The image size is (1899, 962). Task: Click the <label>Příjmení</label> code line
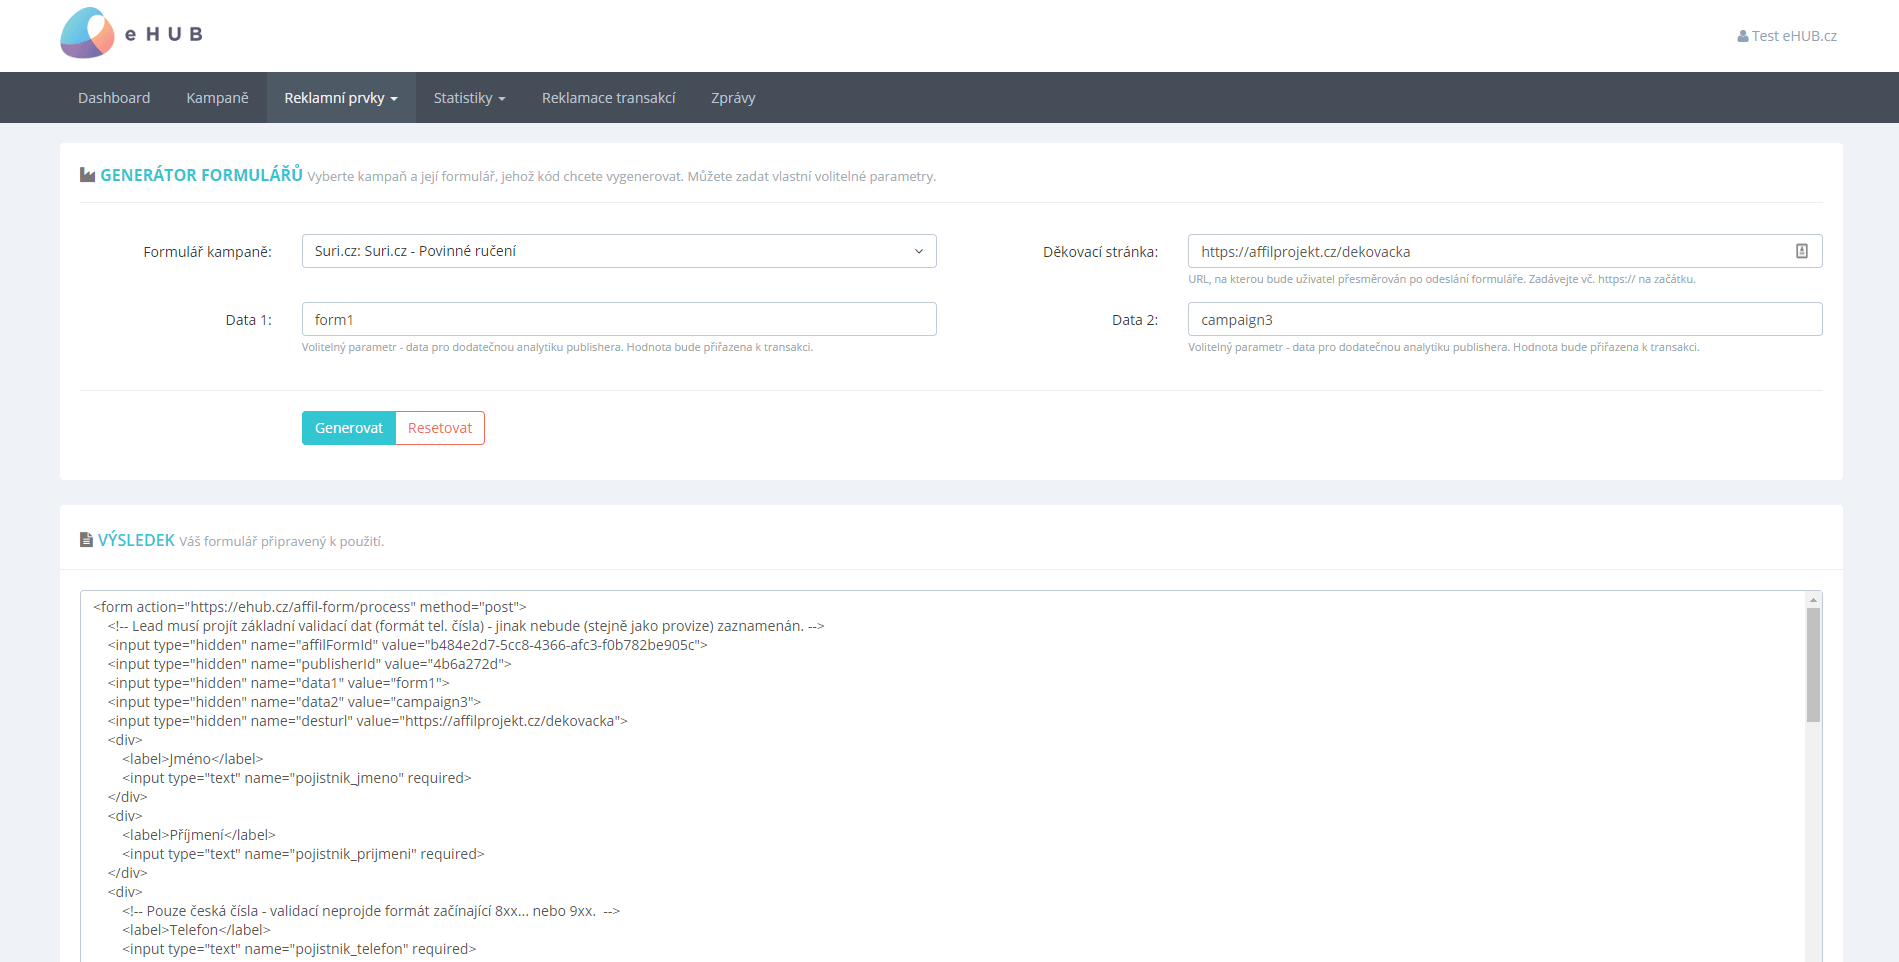click(199, 835)
